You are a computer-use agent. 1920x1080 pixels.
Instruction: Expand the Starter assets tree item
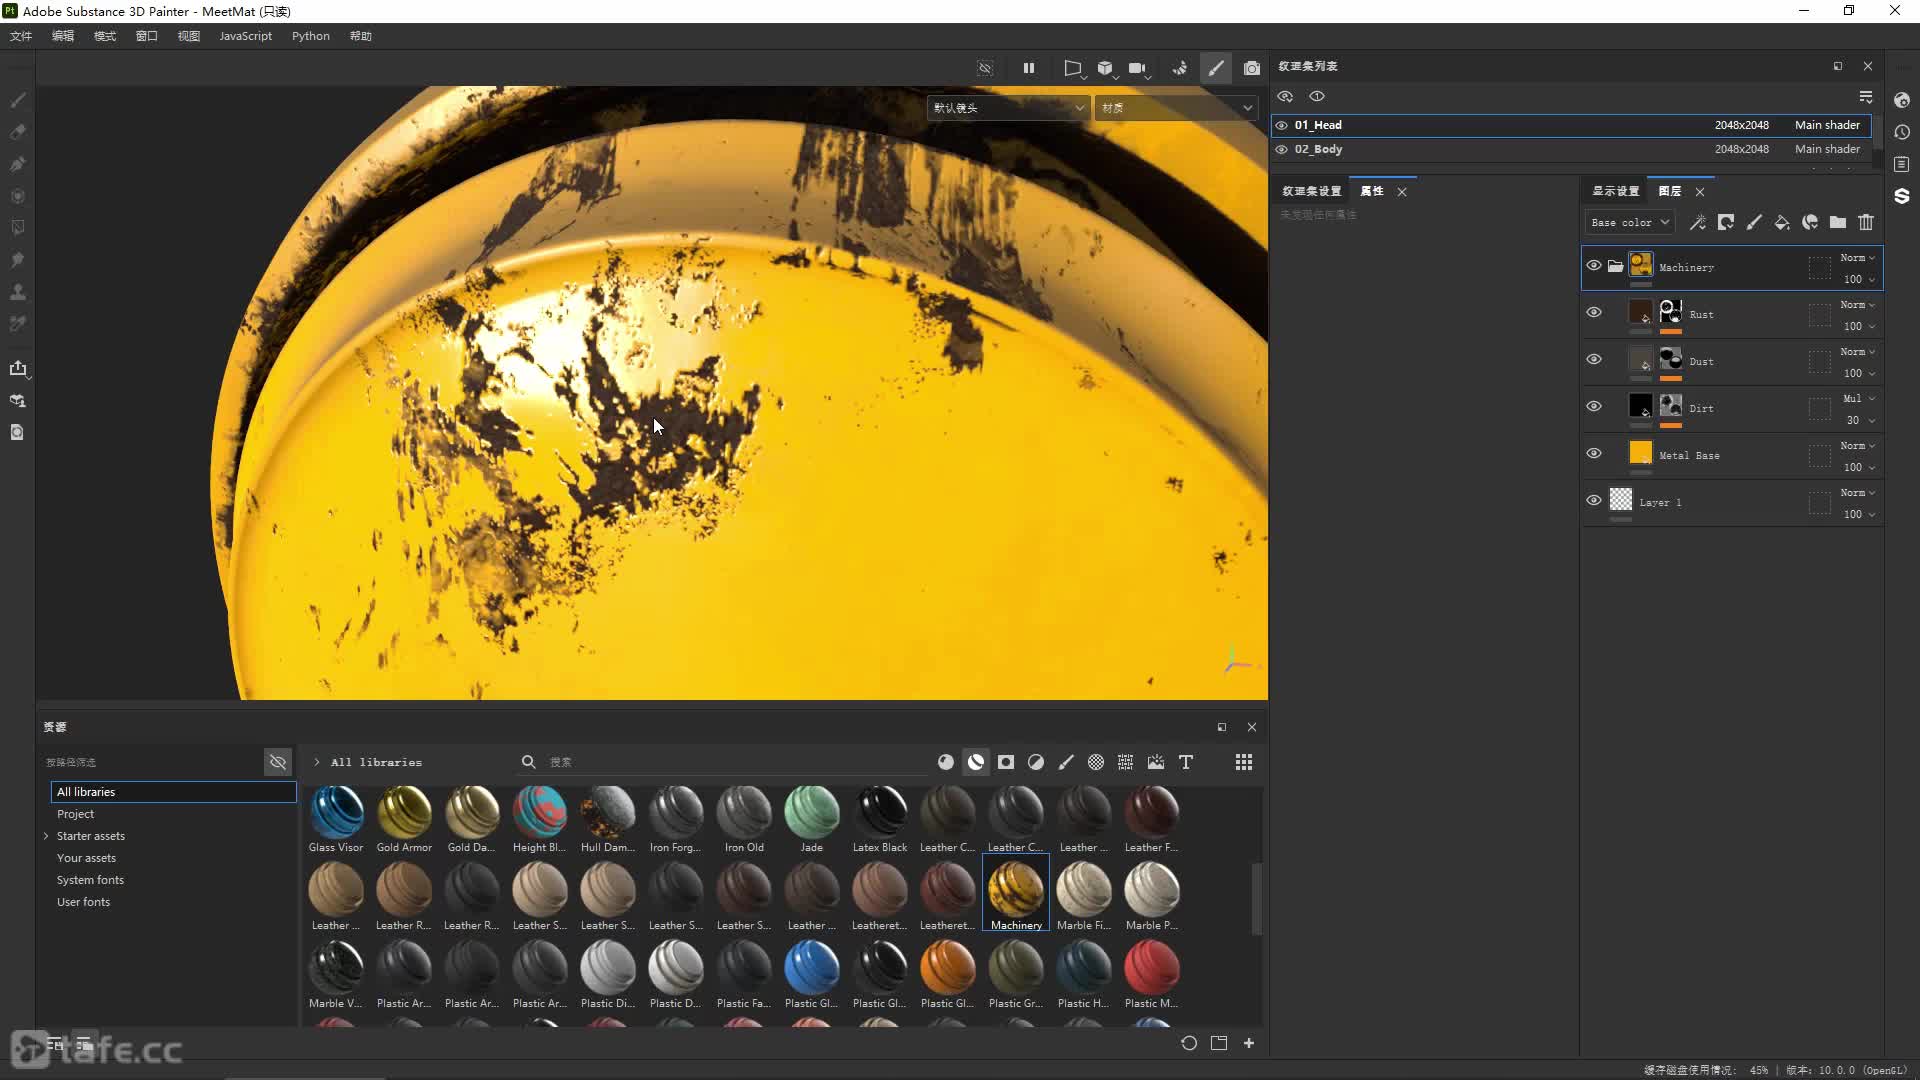coord(46,836)
